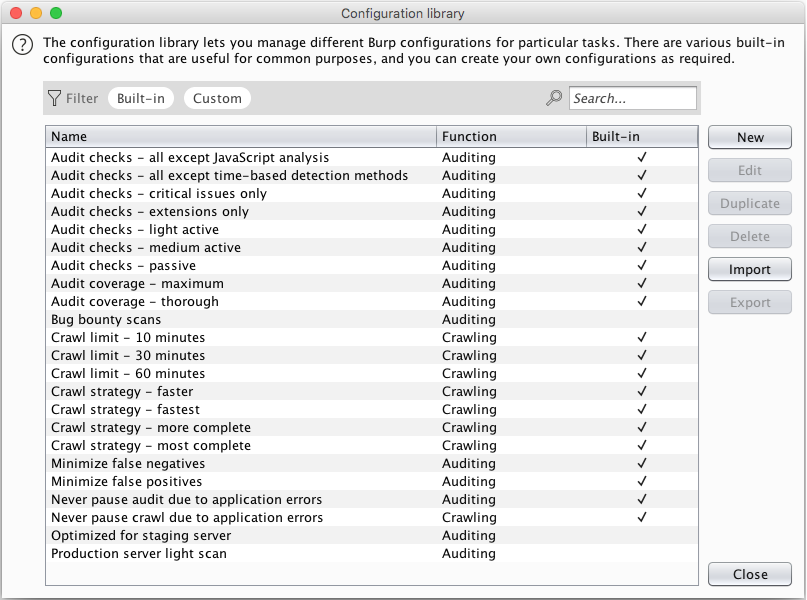Click the search magnifier icon

click(554, 98)
